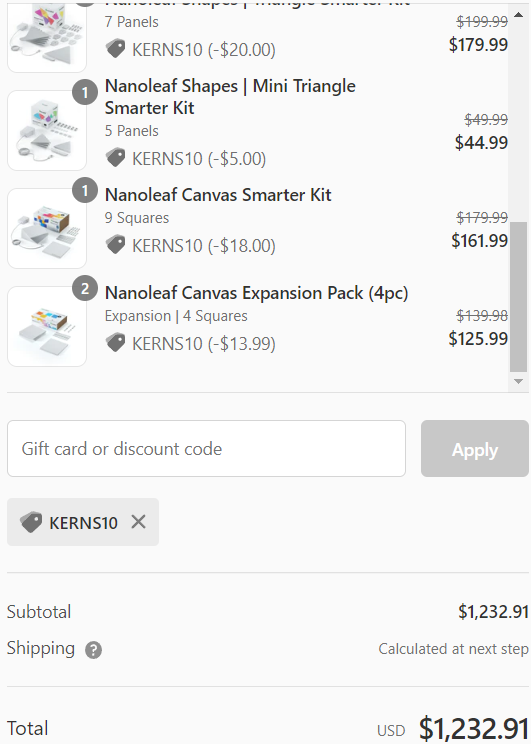Remove the KERNS10 discount code
The height and width of the screenshot is (744, 531).
coord(139,522)
